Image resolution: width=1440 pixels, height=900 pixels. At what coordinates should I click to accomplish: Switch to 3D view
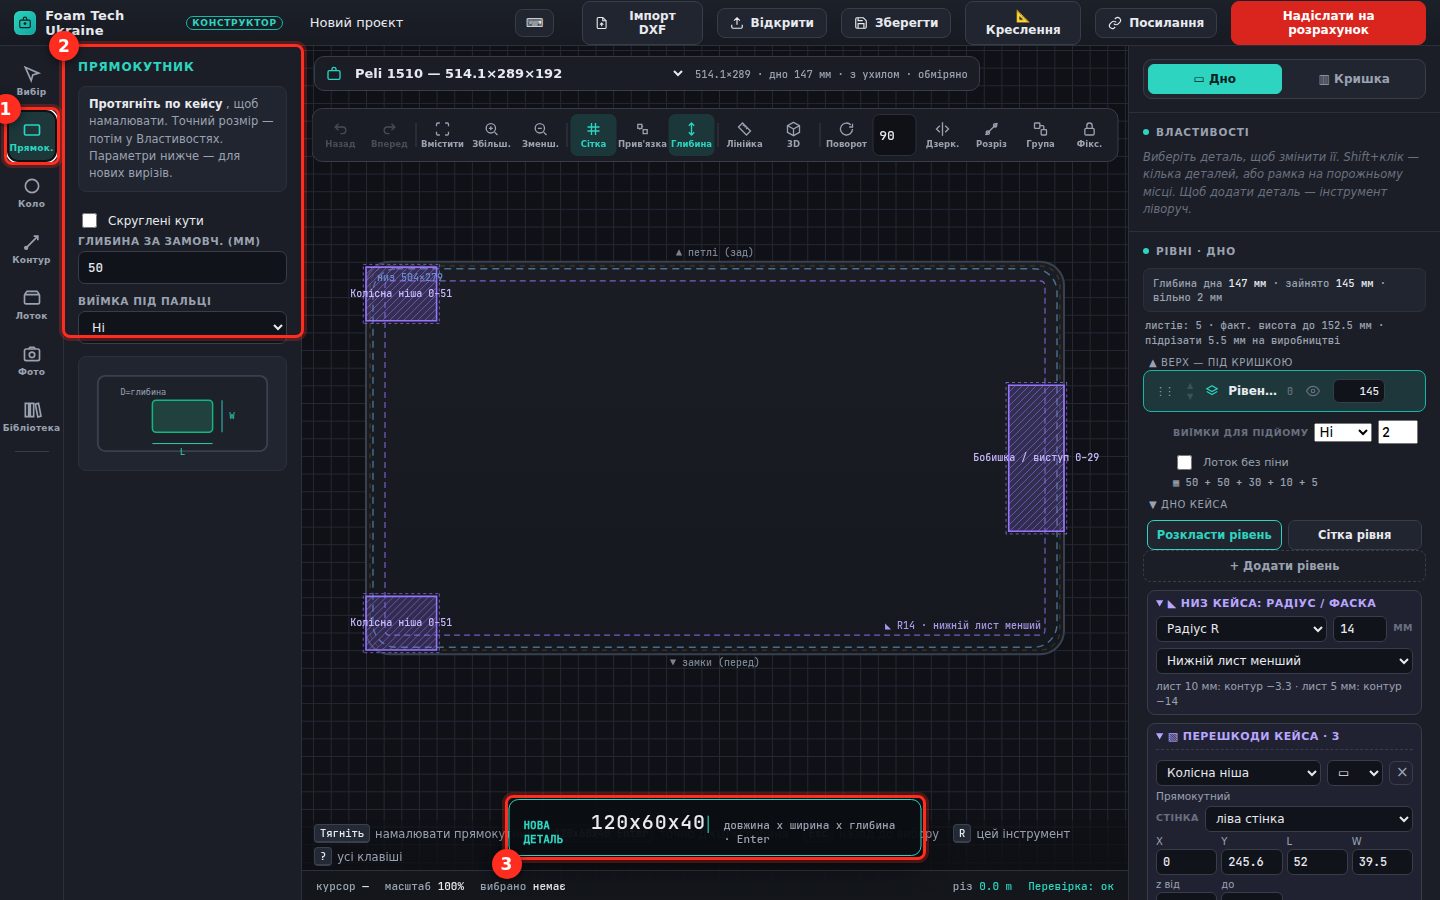[x=793, y=135]
